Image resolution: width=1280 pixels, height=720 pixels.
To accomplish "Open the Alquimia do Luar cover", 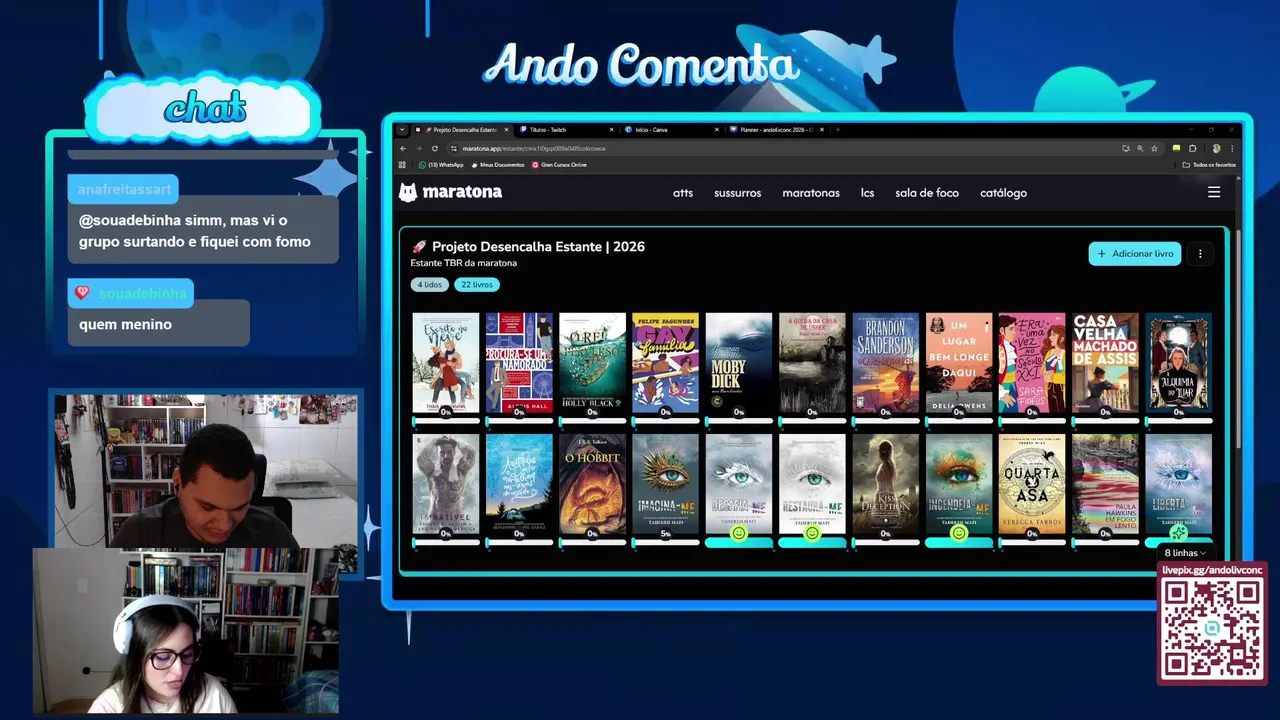I will click(1178, 362).
